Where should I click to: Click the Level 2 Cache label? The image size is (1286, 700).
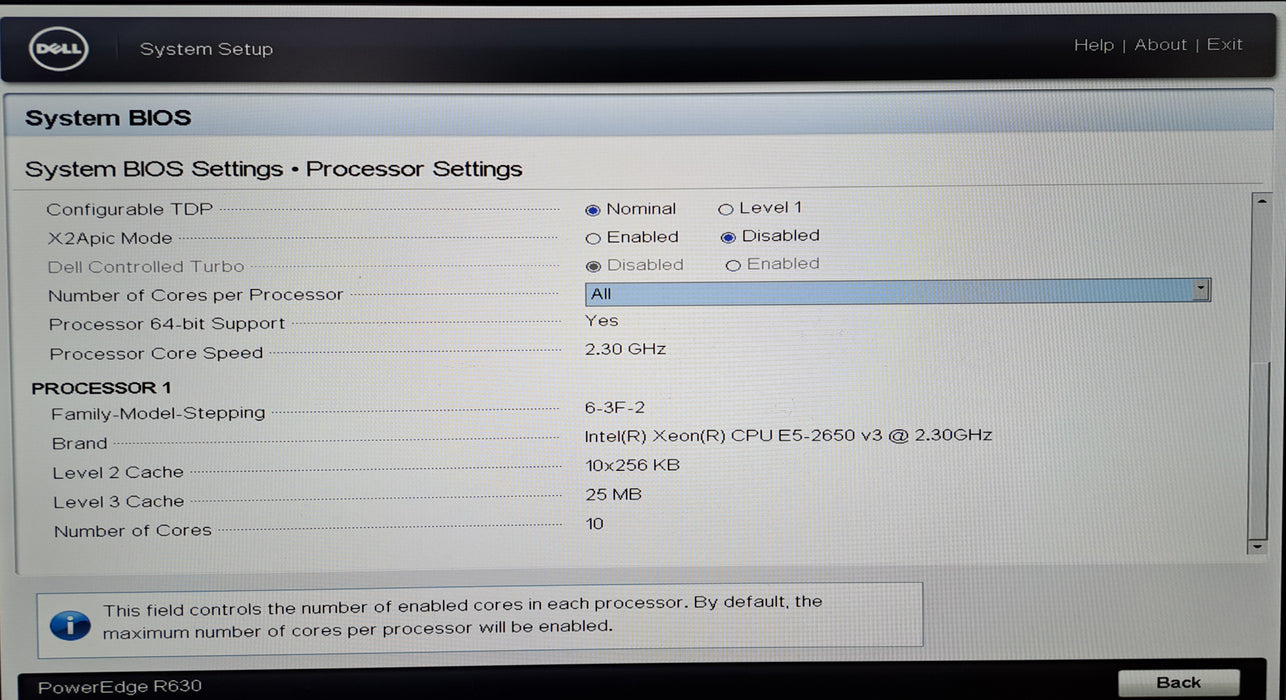[x=118, y=472]
